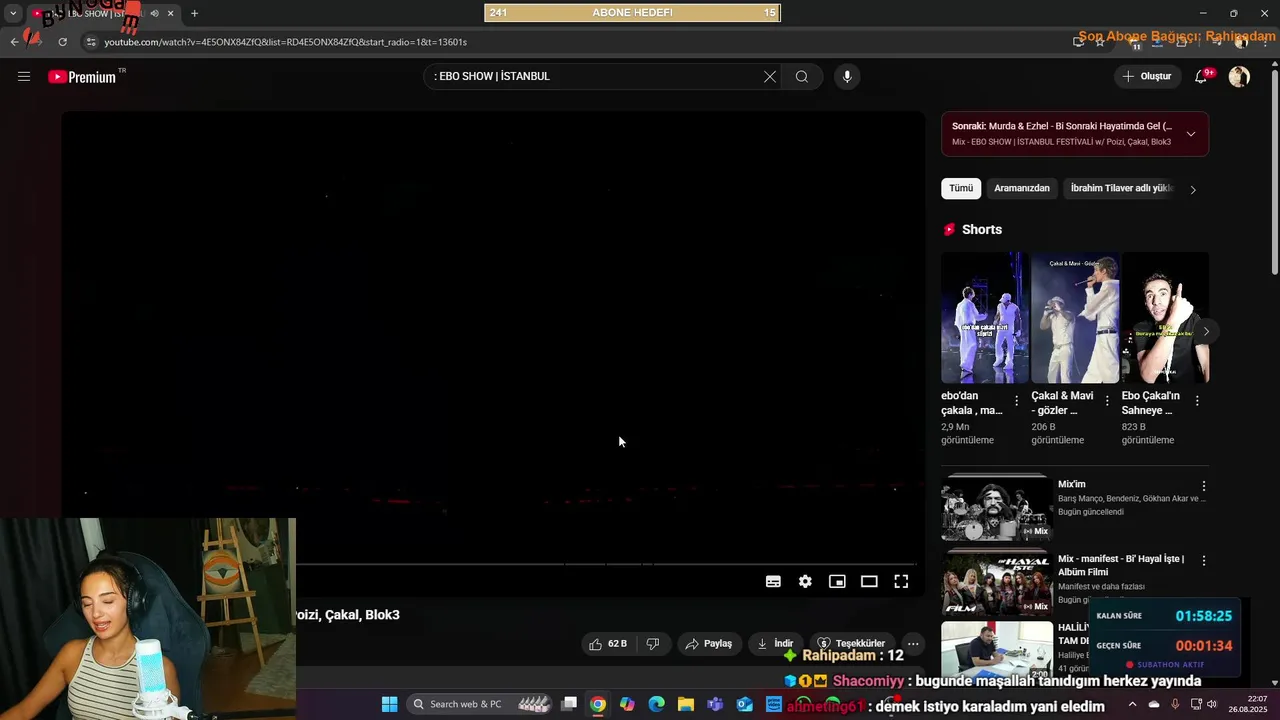
Task: Show next Shorts with the arrow
Action: click(x=1206, y=331)
